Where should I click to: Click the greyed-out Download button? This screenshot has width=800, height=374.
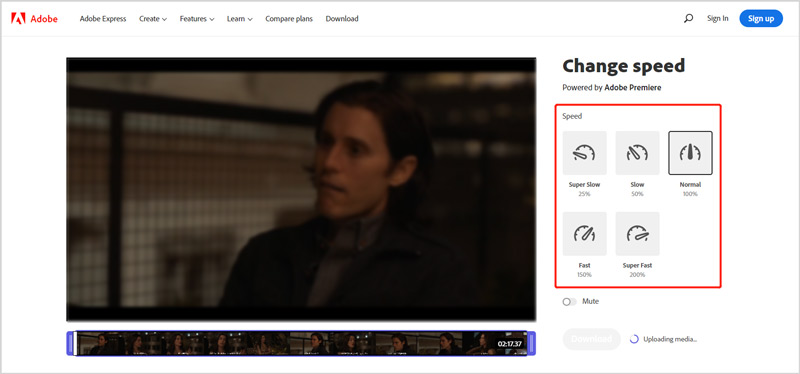pos(591,339)
